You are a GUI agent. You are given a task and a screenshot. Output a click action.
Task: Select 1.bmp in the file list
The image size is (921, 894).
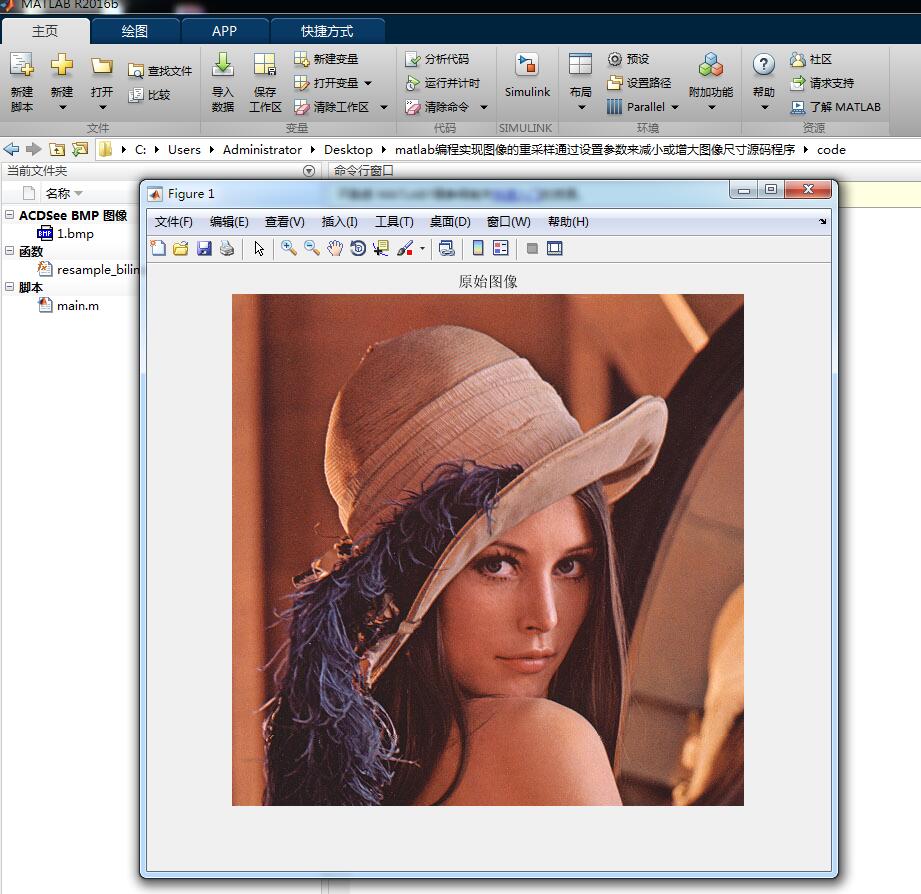65,234
